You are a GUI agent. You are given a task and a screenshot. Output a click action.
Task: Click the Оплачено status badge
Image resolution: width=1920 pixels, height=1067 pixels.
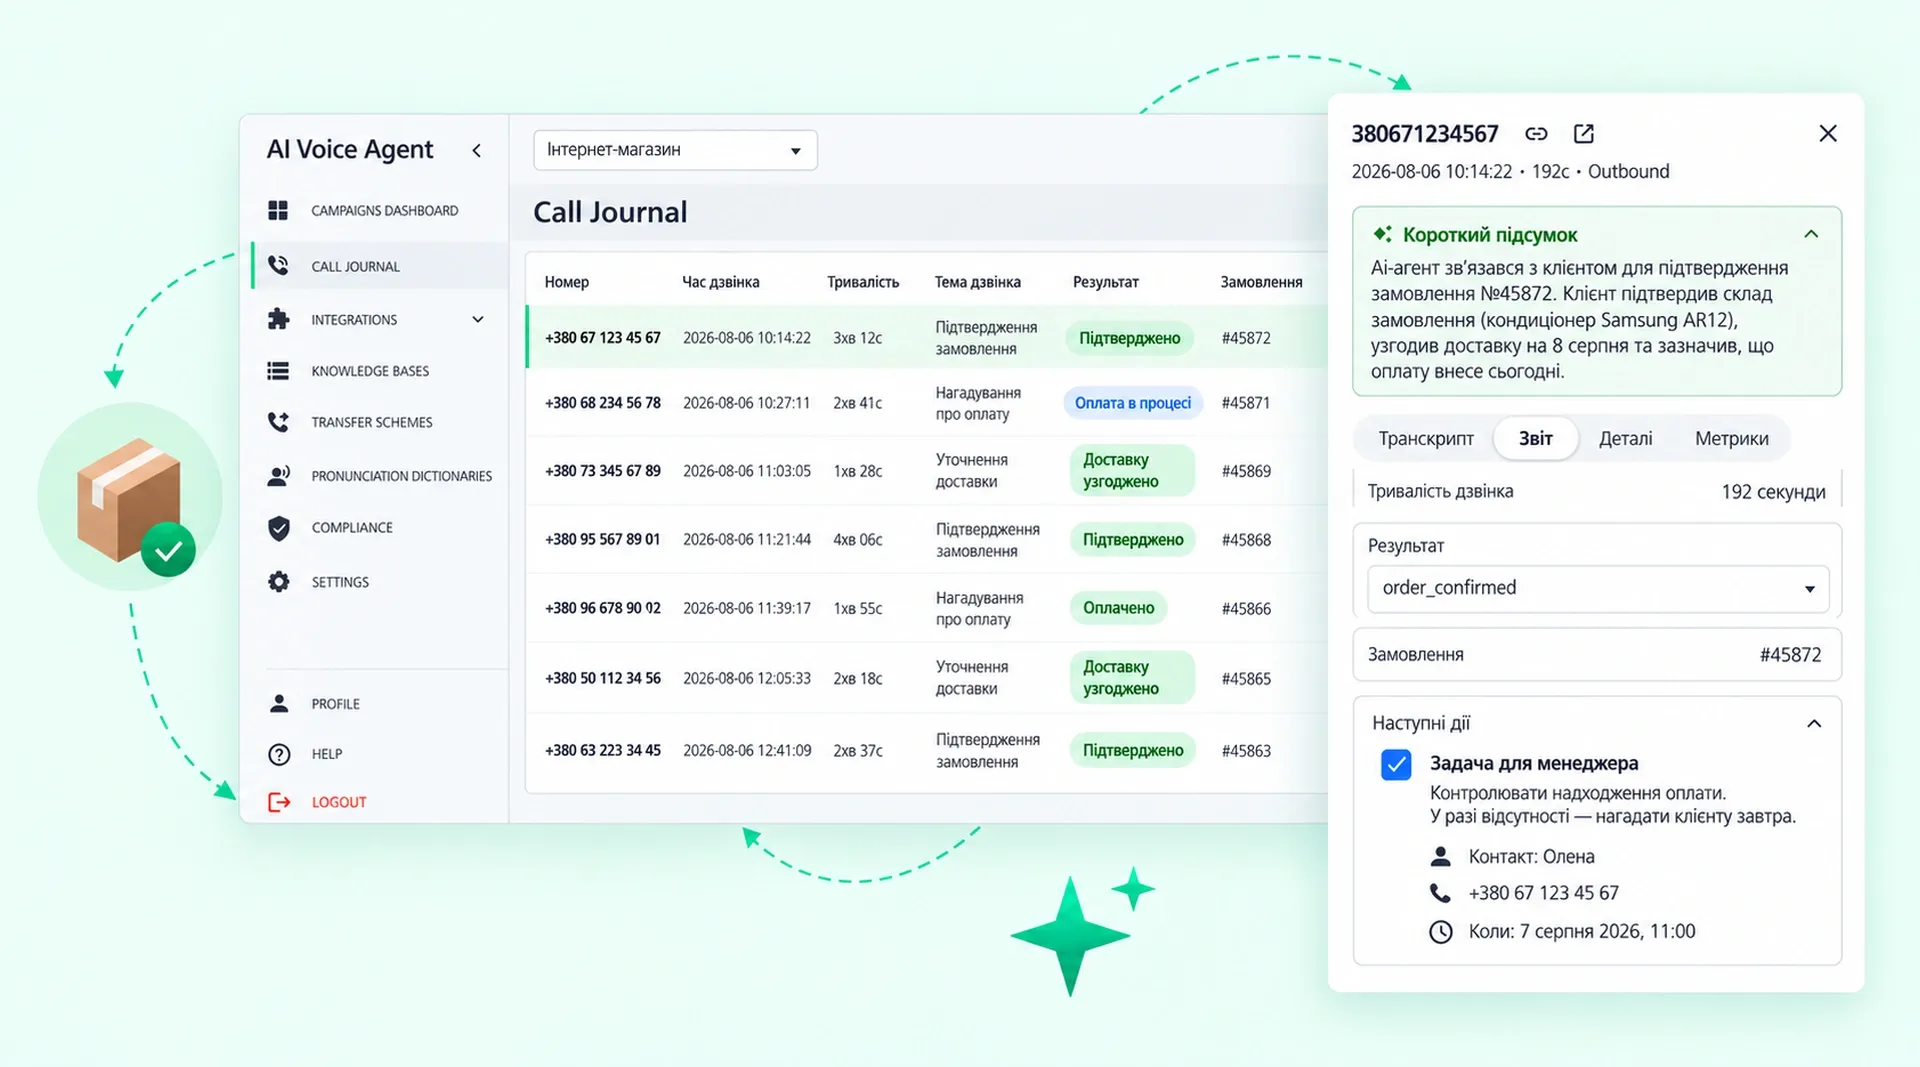click(x=1118, y=608)
